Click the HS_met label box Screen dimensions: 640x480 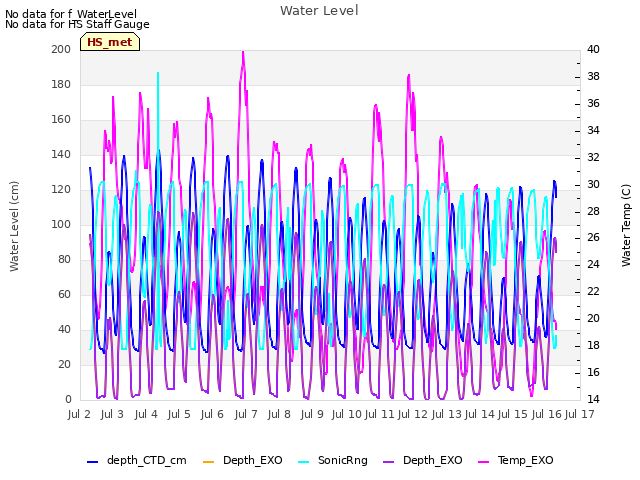110,42
